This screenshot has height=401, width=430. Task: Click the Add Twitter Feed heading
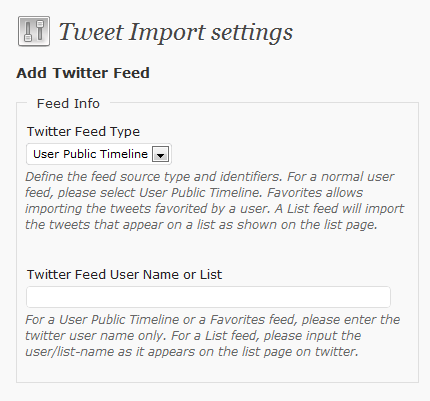(x=83, y=73)
